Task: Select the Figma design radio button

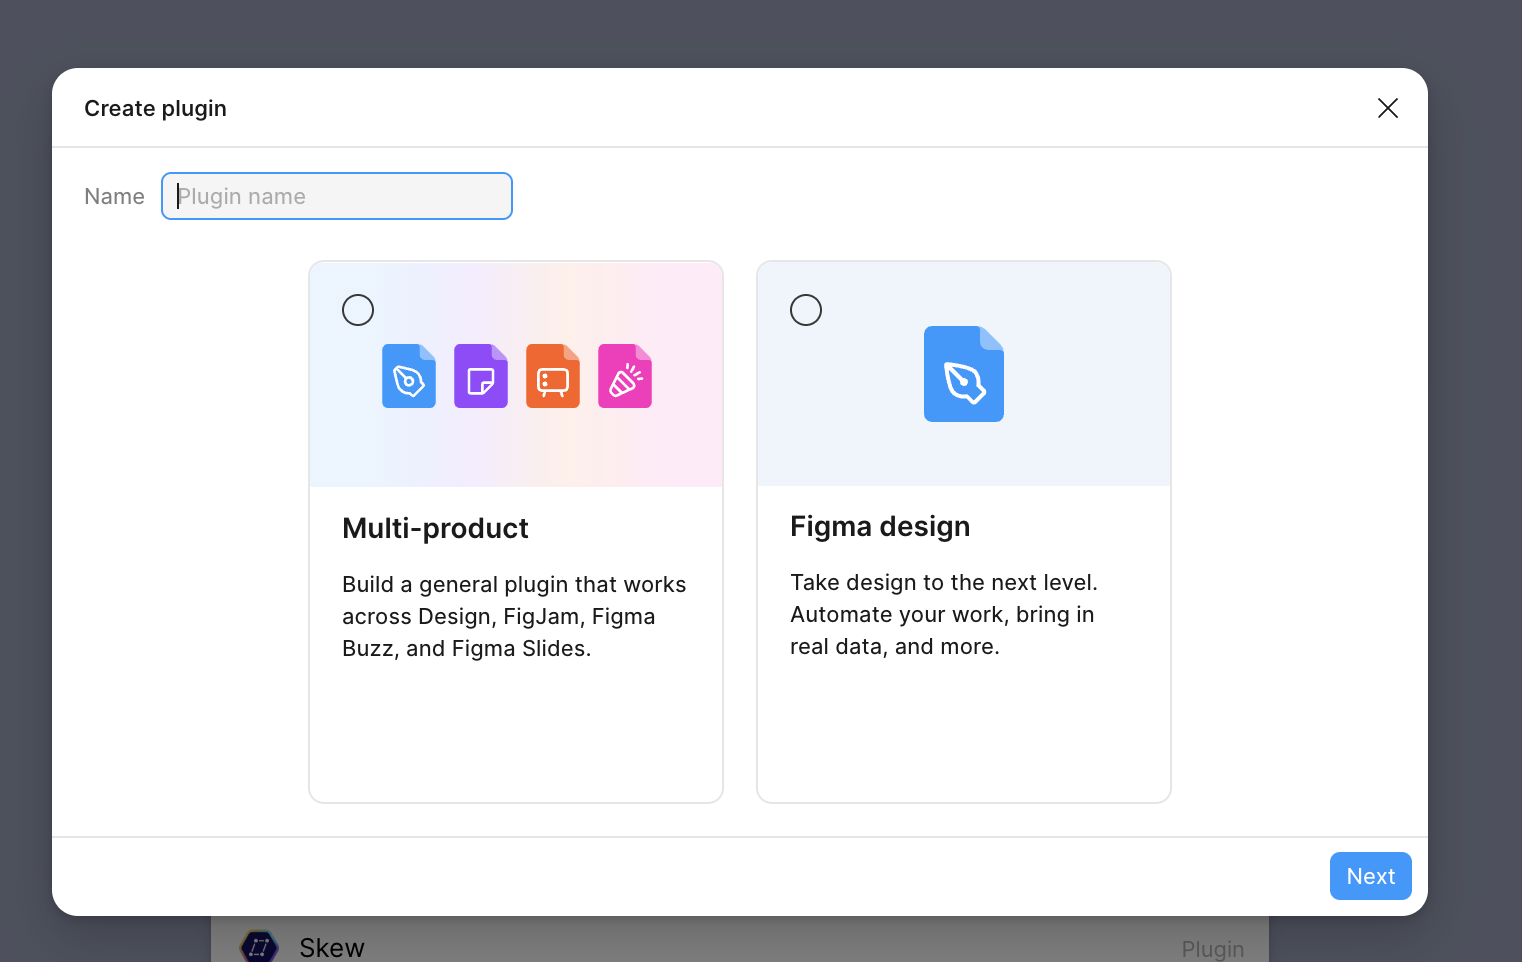Action: pos(806,310)
